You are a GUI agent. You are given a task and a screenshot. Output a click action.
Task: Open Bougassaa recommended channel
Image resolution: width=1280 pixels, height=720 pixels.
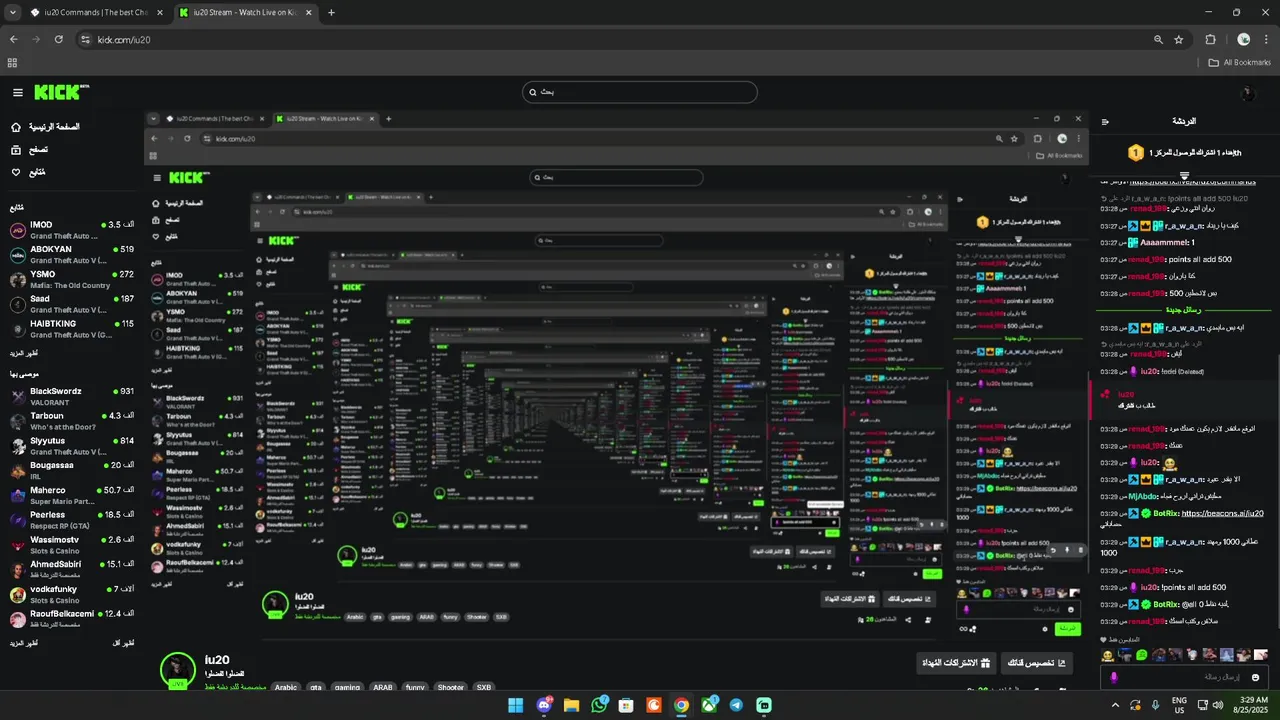[x=72, y=470]
